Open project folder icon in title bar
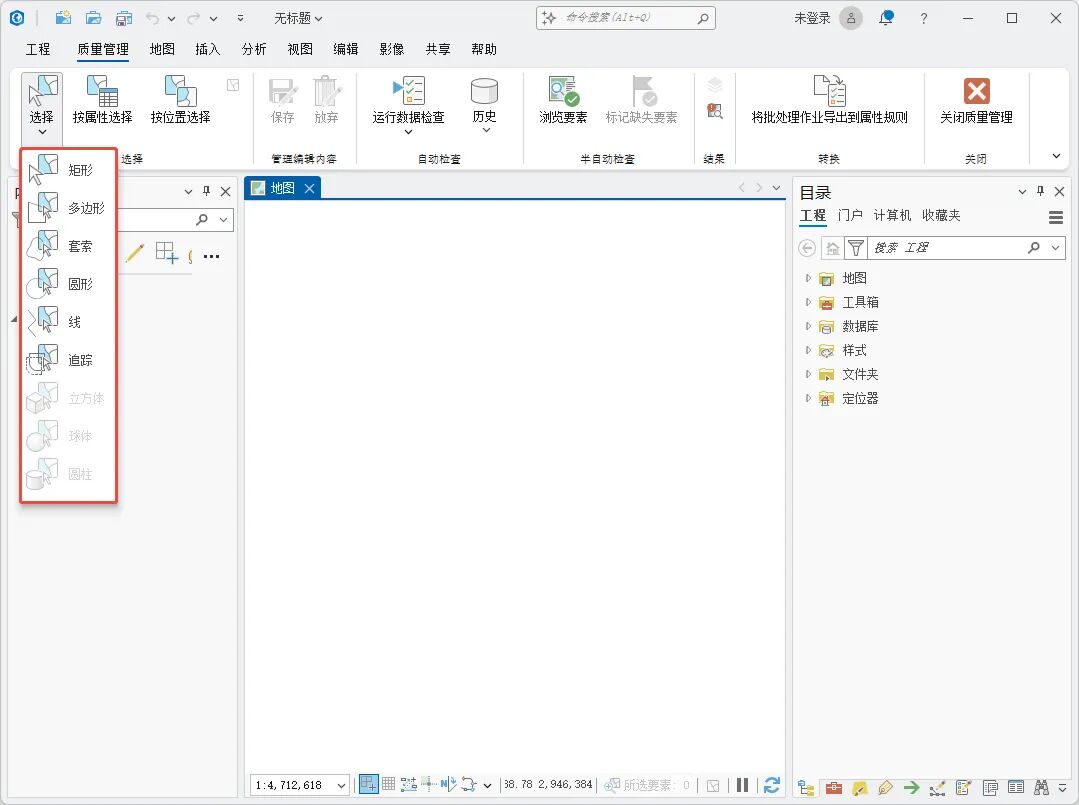Screen dimensions: 1079x805 coord(94,18)
